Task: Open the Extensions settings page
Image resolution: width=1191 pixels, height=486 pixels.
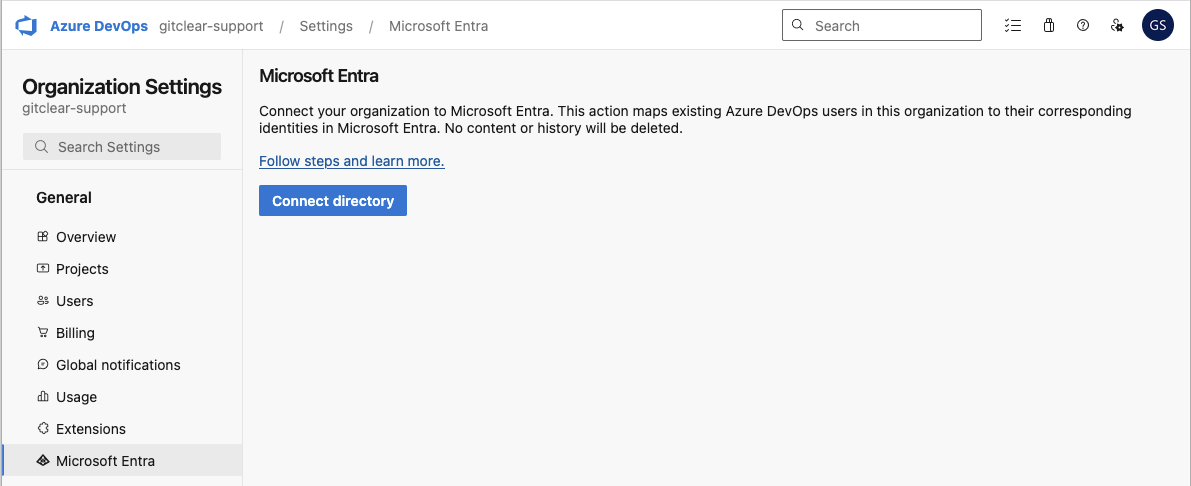Action: [90, 429]
